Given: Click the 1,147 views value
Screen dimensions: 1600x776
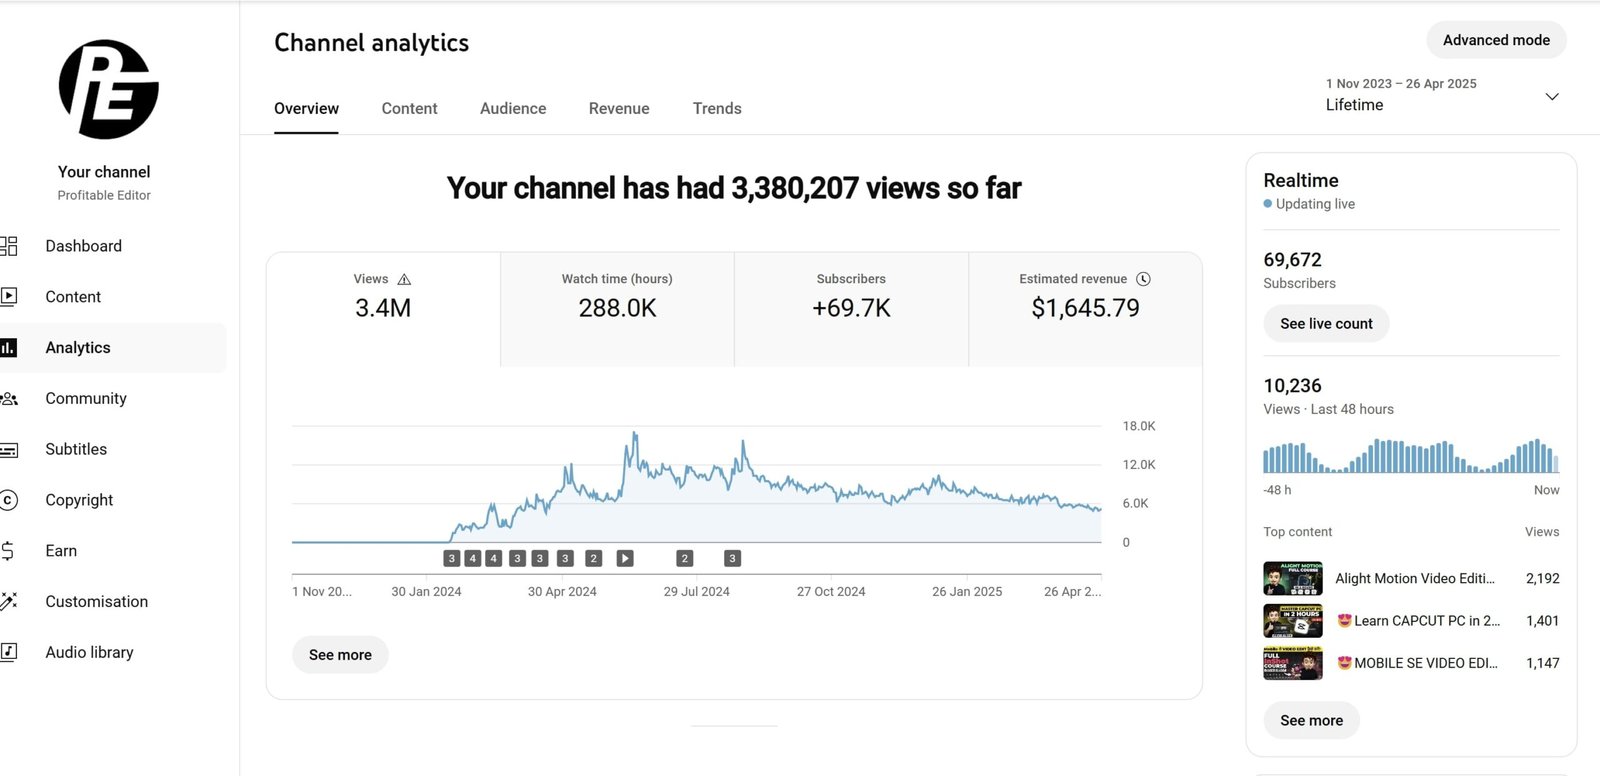Looking at the screenshot, I should point(1542,663).
